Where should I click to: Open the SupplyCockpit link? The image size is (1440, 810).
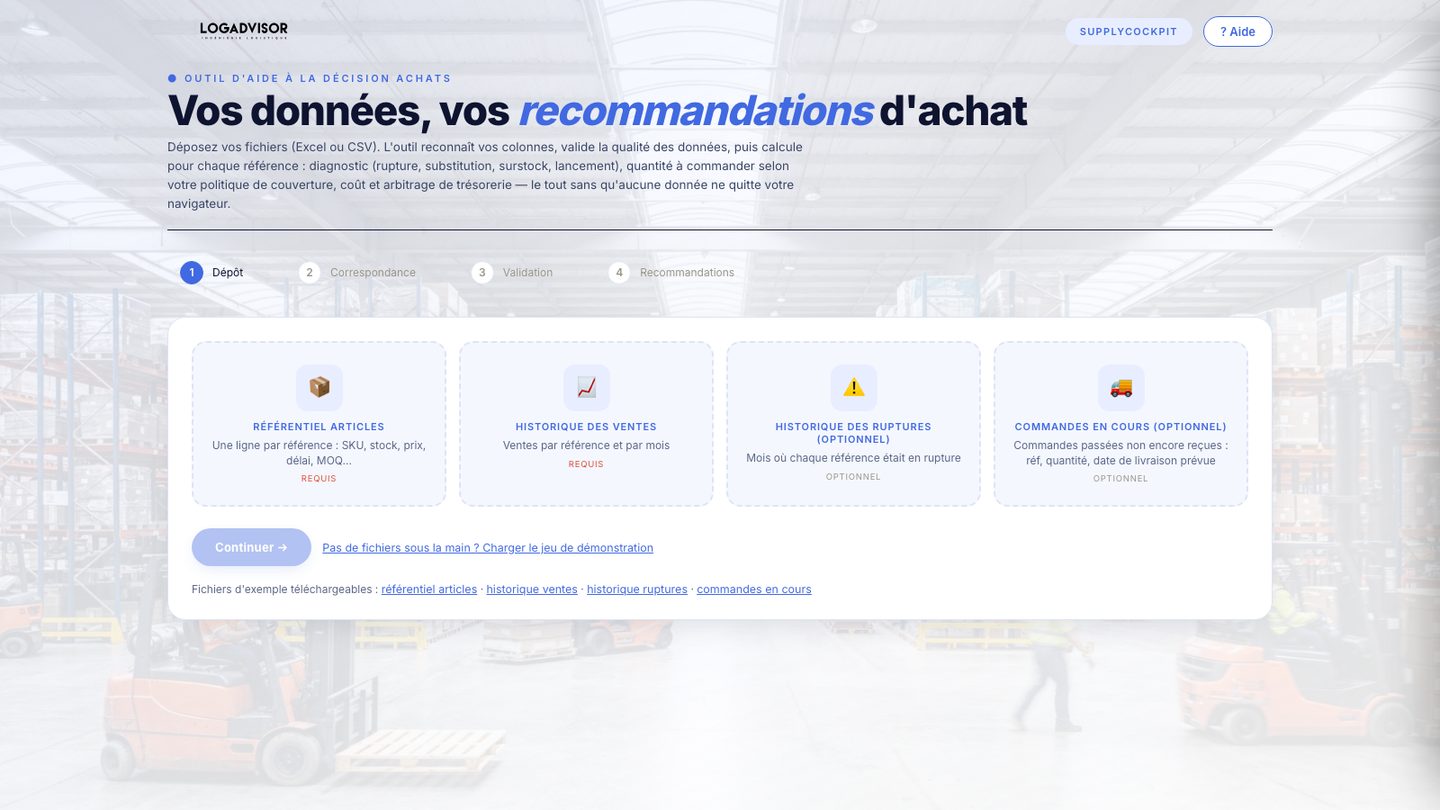[x=1128, y=31]
